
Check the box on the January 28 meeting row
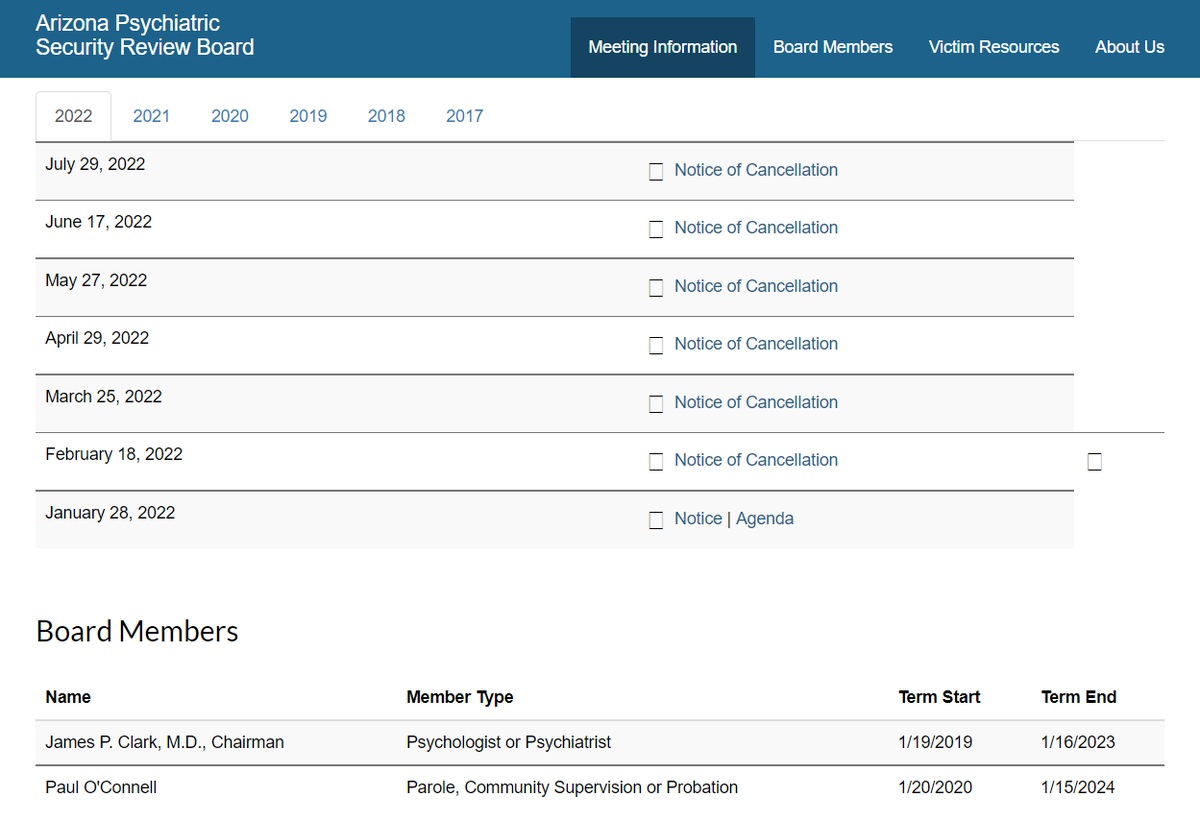[x=656, y=520]
